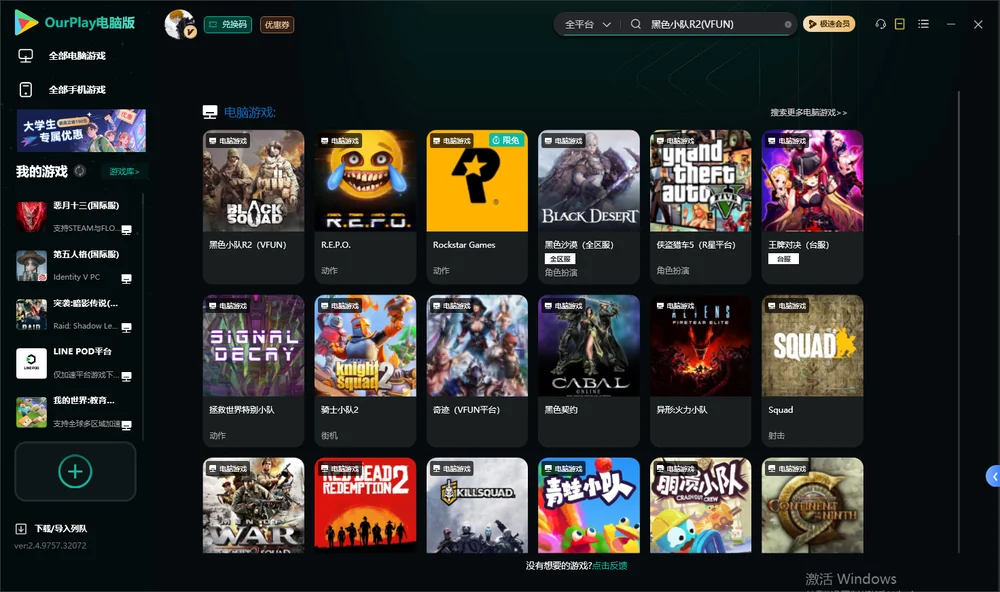Open 突袭:暗影传说 from my games
This screenshot has height=592, width=1000.
(74, 314)
